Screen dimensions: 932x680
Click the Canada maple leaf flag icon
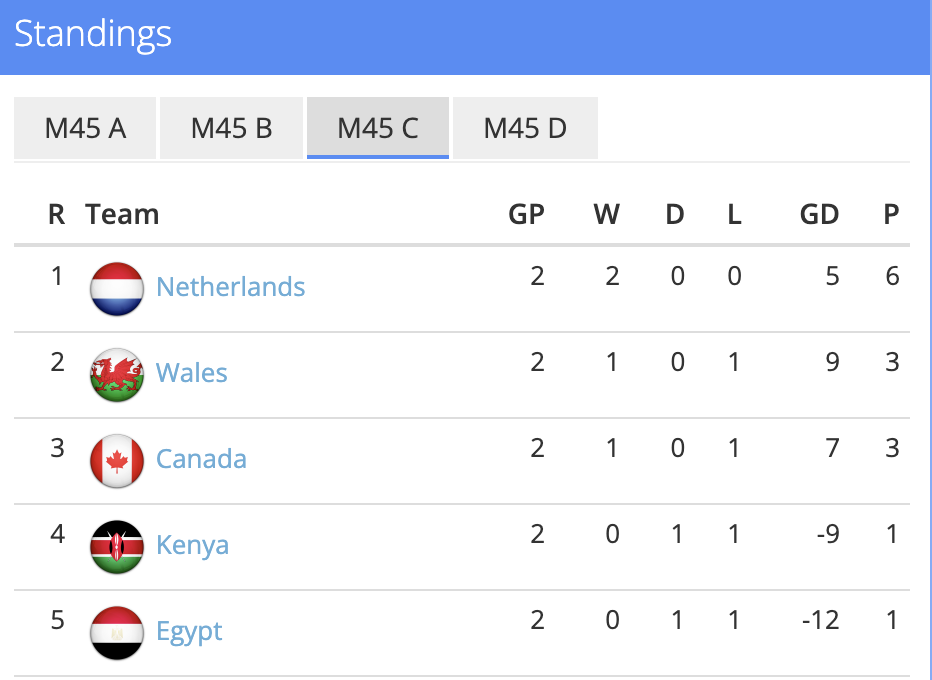pos(116,461)
